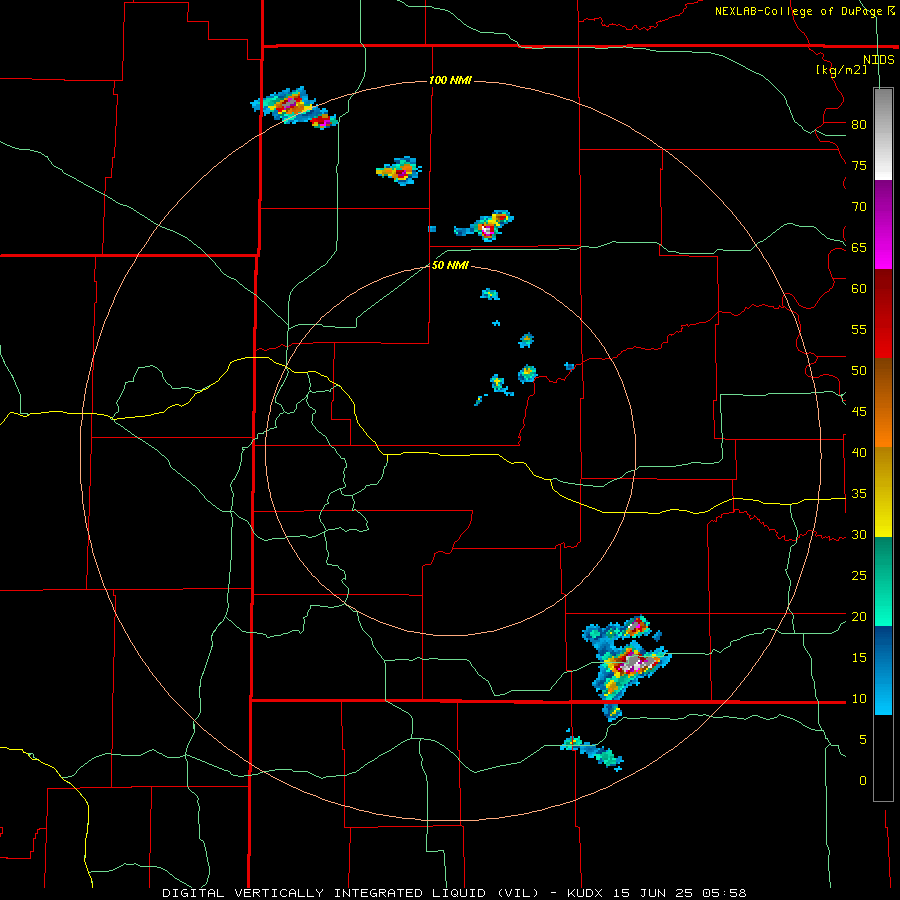Pick the magenta-purple segment of the color bar
Screen dimensions: 900x900
click(x=883, y=224)
